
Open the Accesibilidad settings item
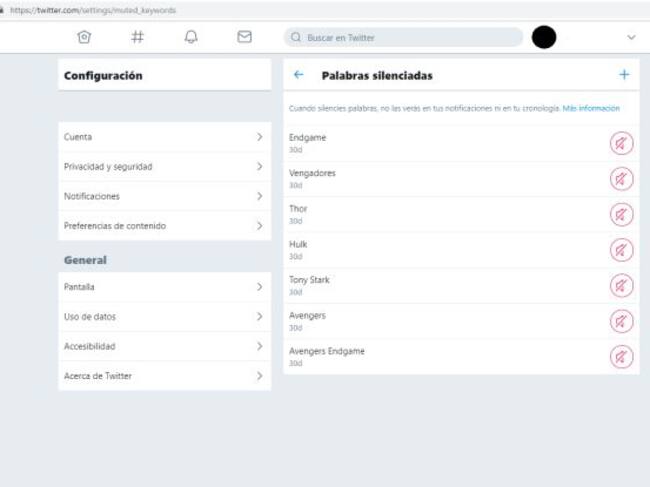point(164,346)
